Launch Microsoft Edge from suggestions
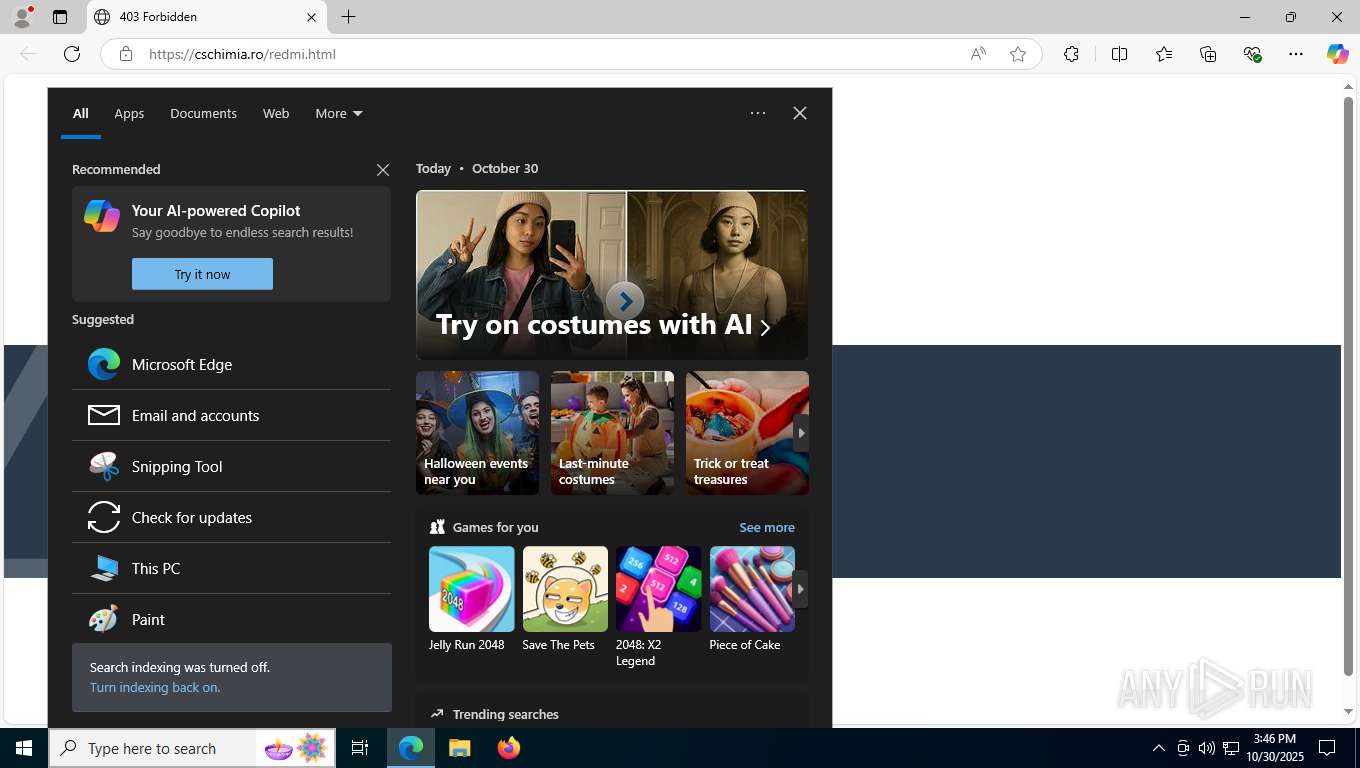 [231, 364]
